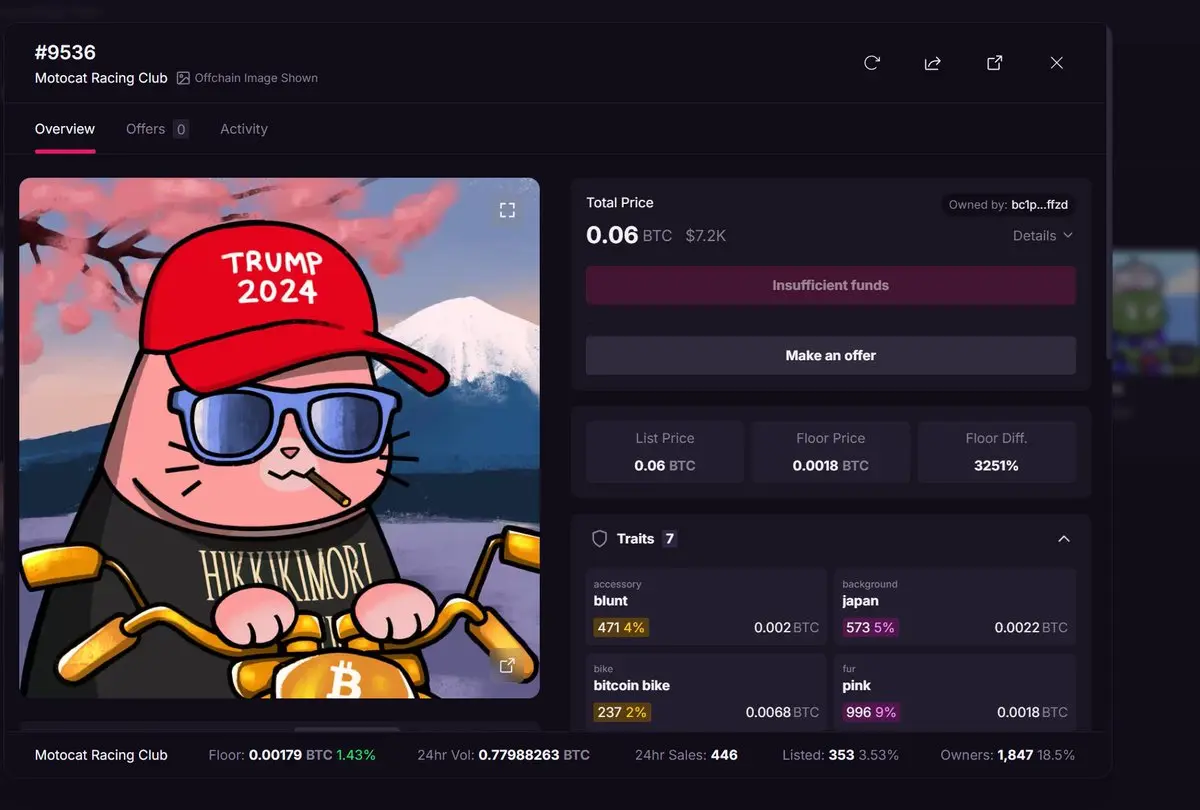This screenshot has width=1200, height=810.
Task: Expand the price Details dropdown
Action: [1043, 236]
